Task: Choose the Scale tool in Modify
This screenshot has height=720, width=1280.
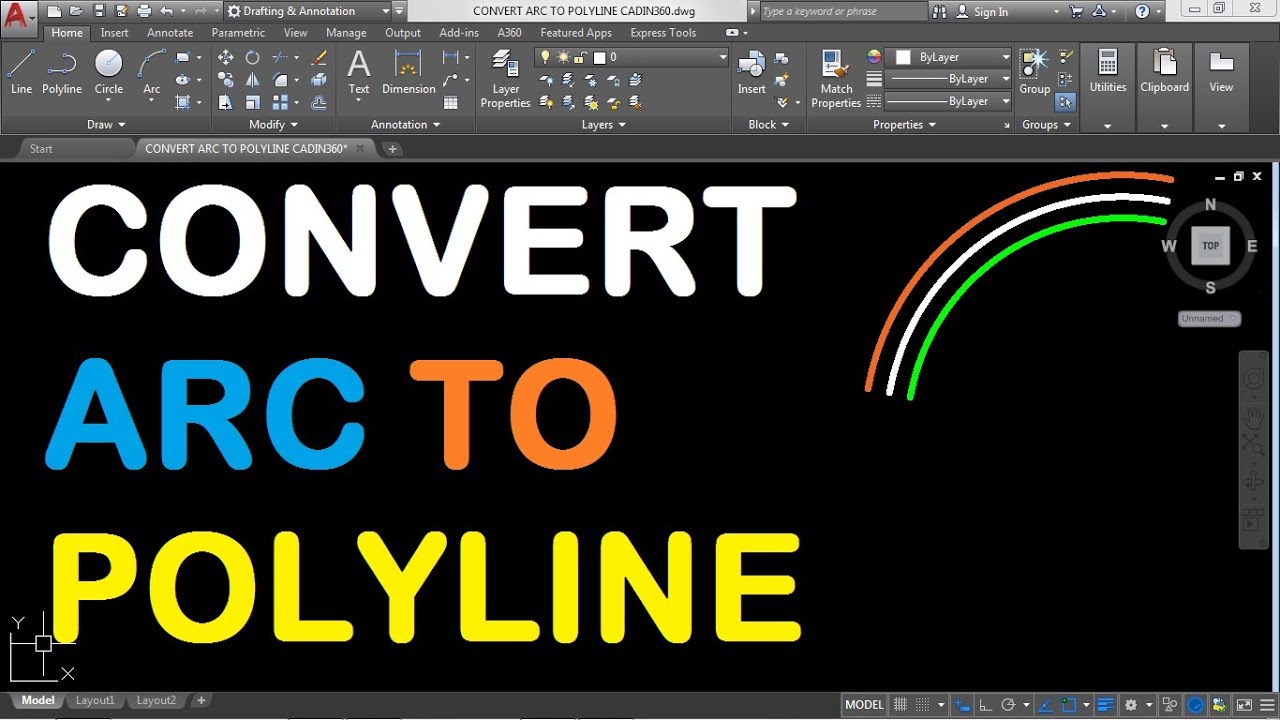Action: tap(253, 102)
